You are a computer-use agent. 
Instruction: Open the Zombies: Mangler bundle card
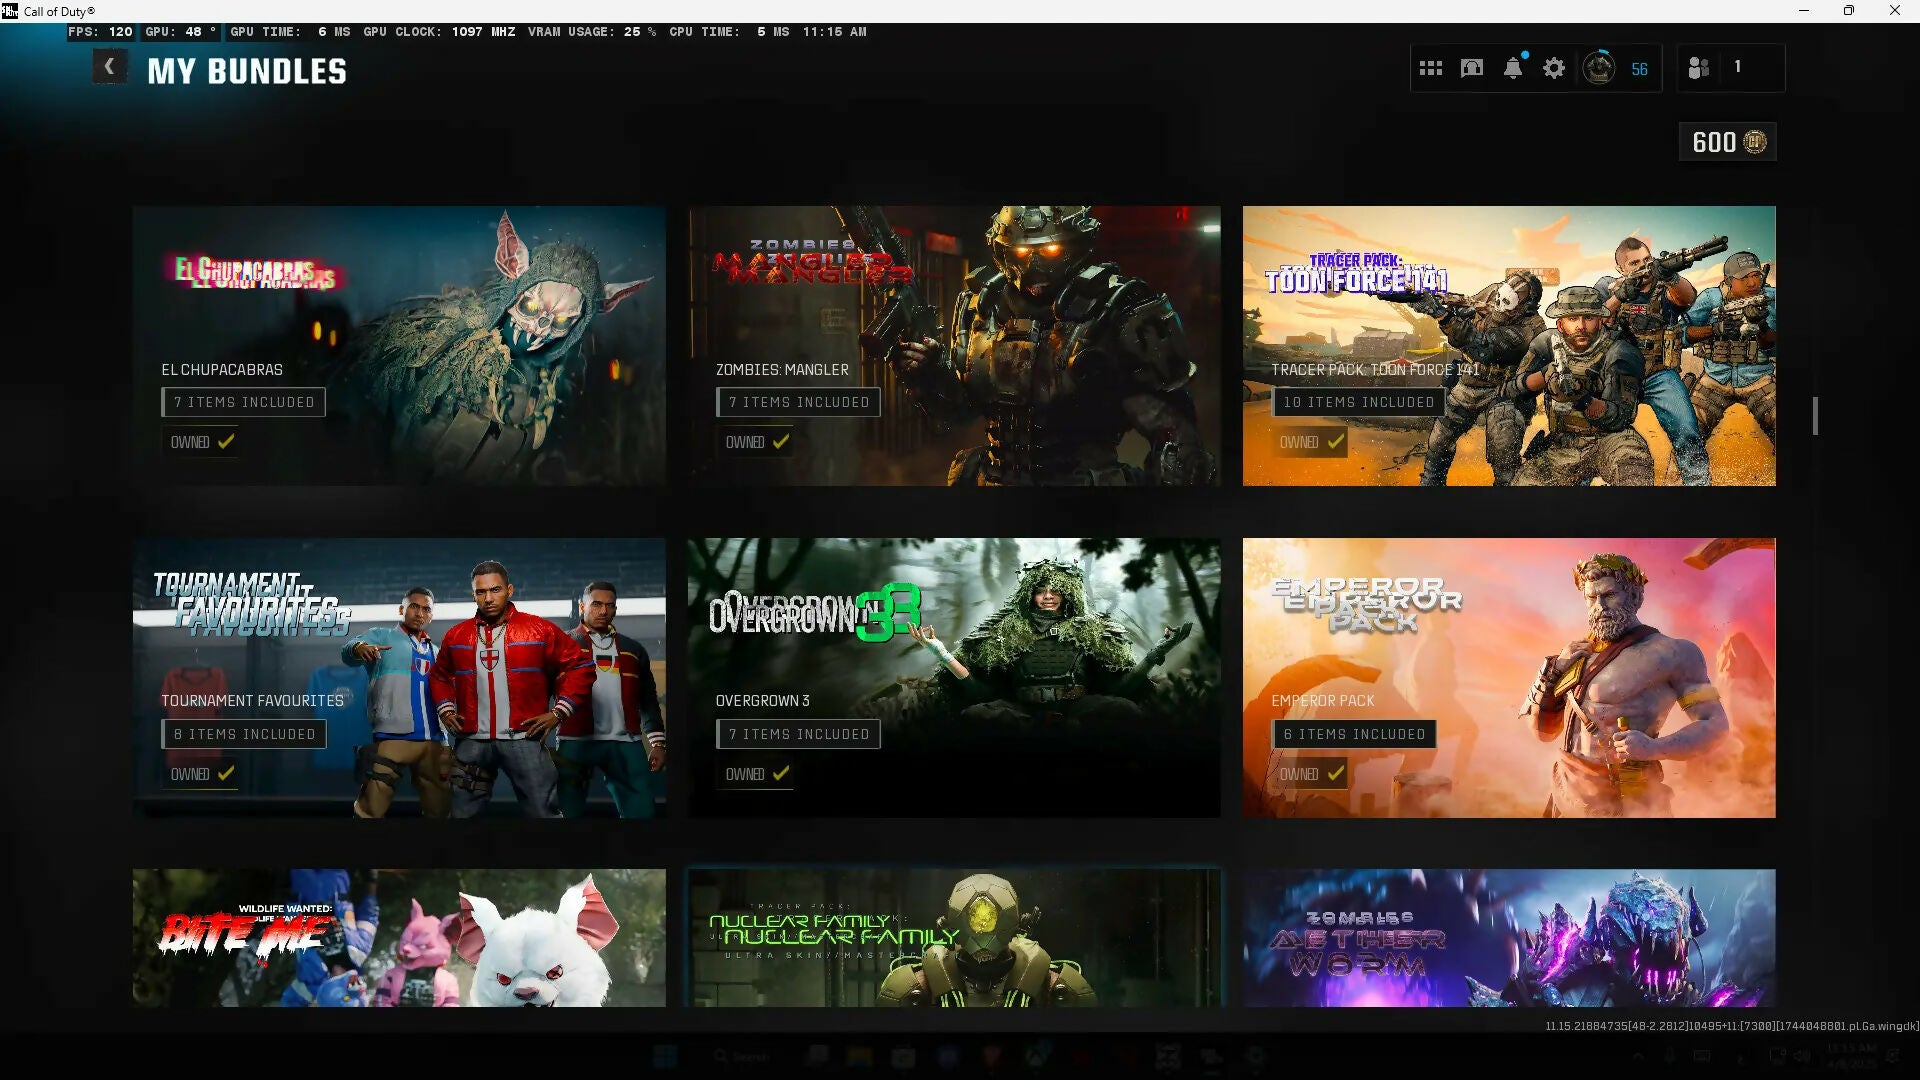point(954,346)
